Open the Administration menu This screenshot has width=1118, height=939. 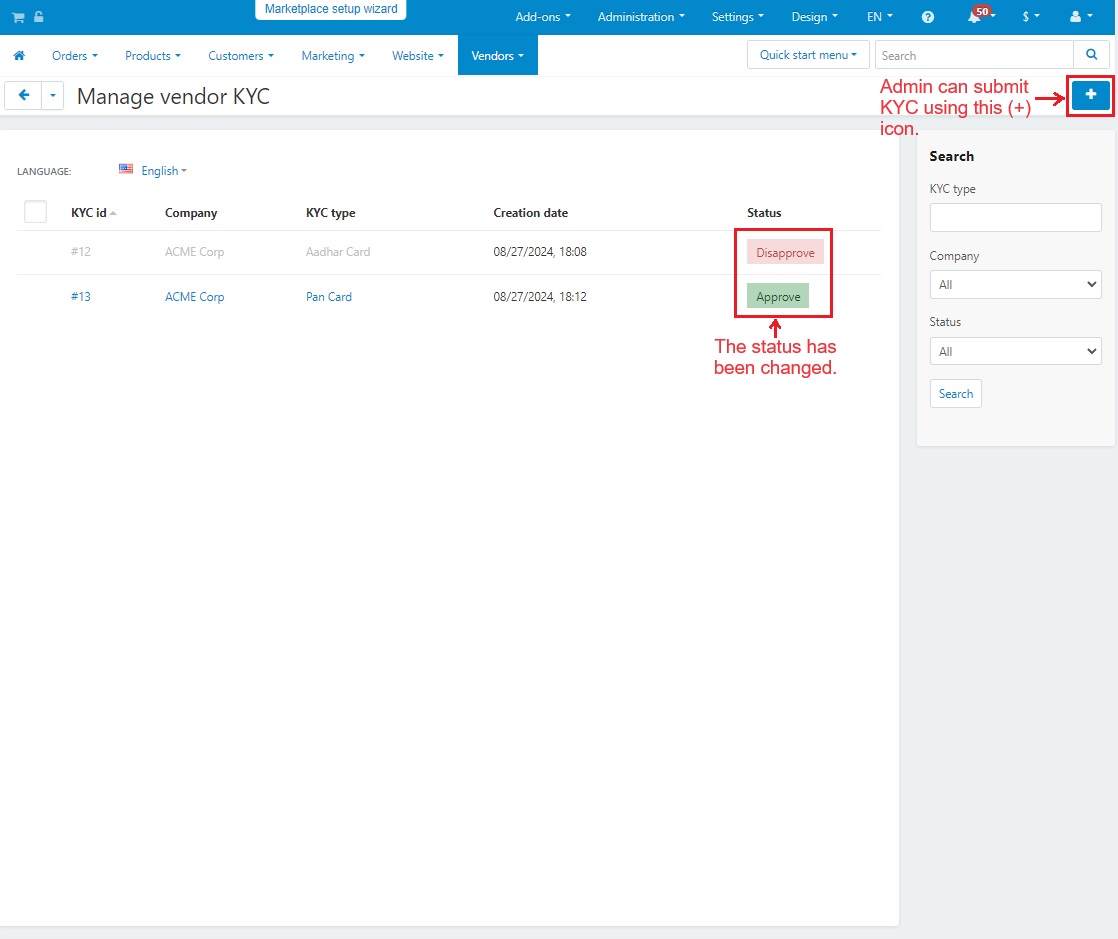pos(641,17)
